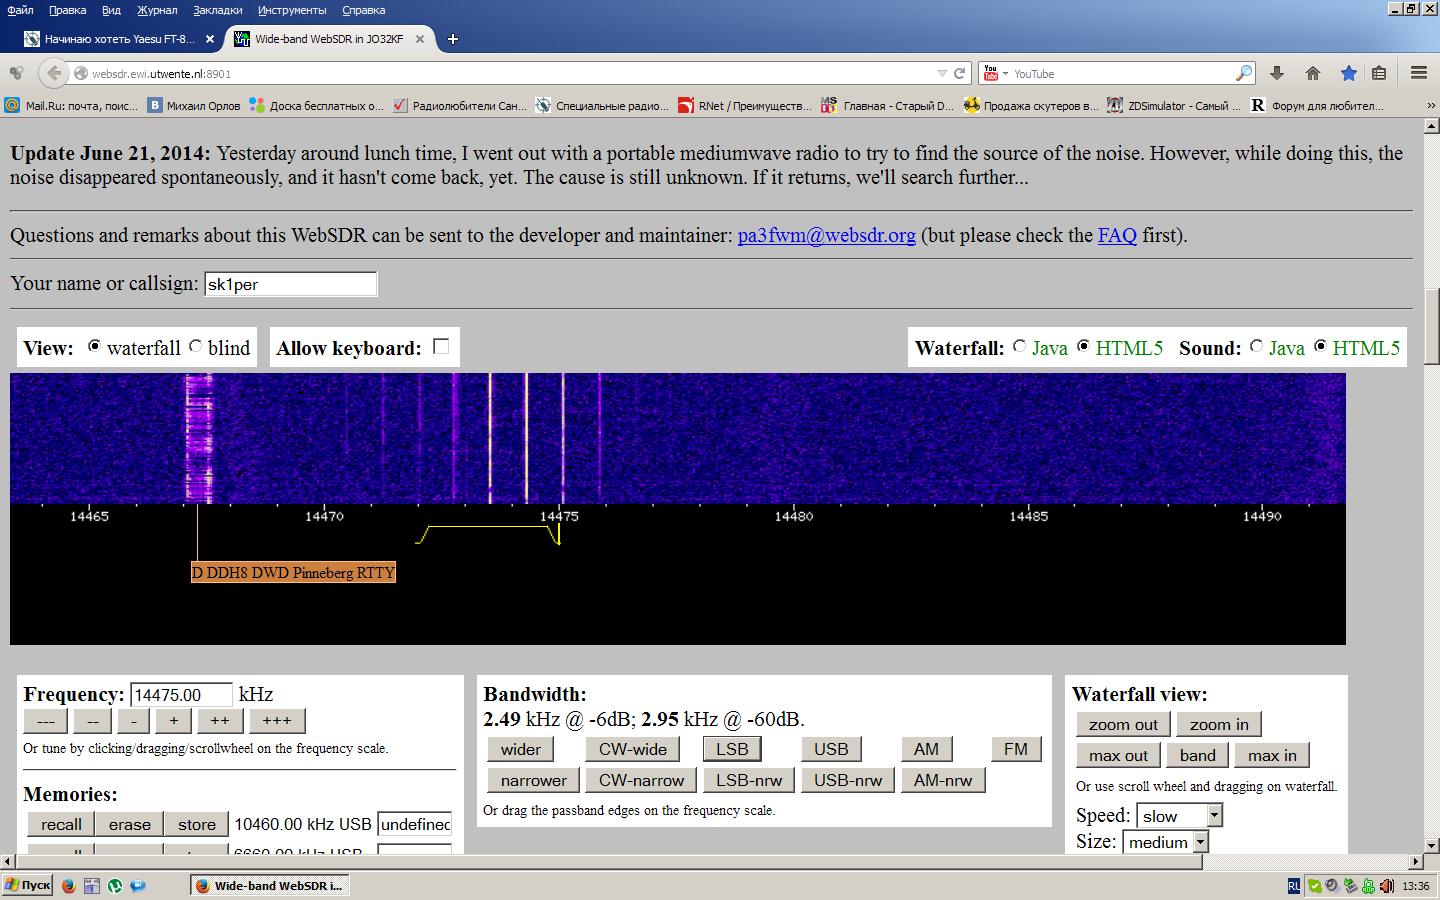Click the RU language indicator
The height and width of the screenshot is (900, 1440).
[1294, 886]
